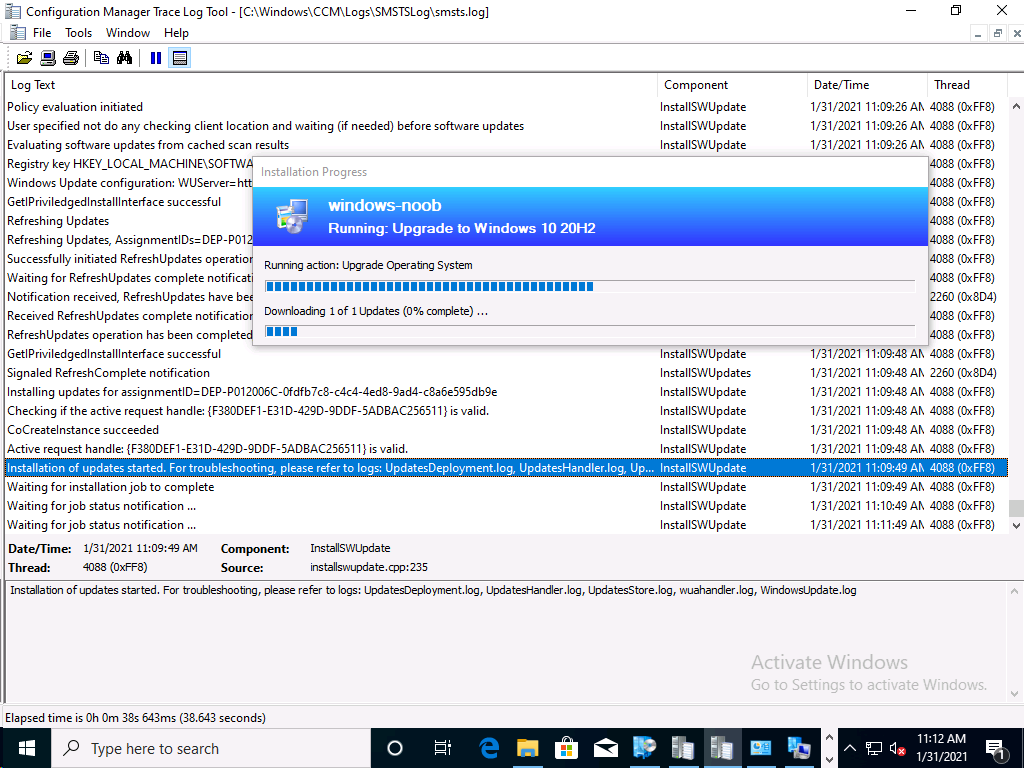This screenshot has width=1024, height=768.
Task: Click the taskbar 'Type here to search' box
Action: click(211, 748)
